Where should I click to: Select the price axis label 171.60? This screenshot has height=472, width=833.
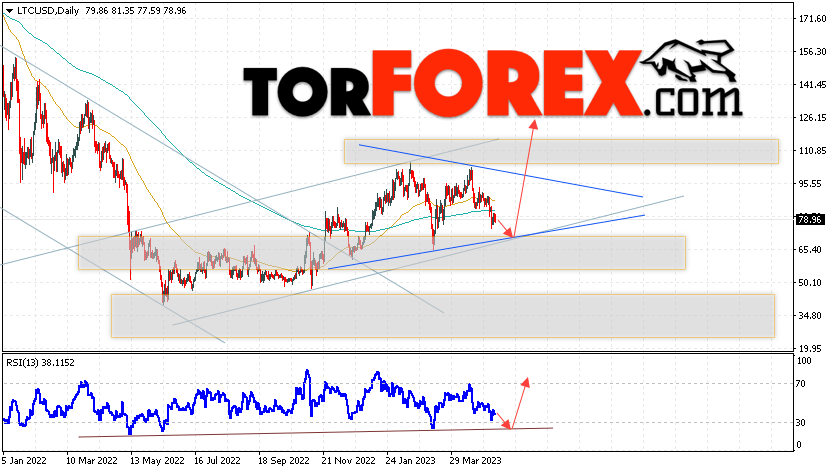pyautogui.click(x=813, y=19)
